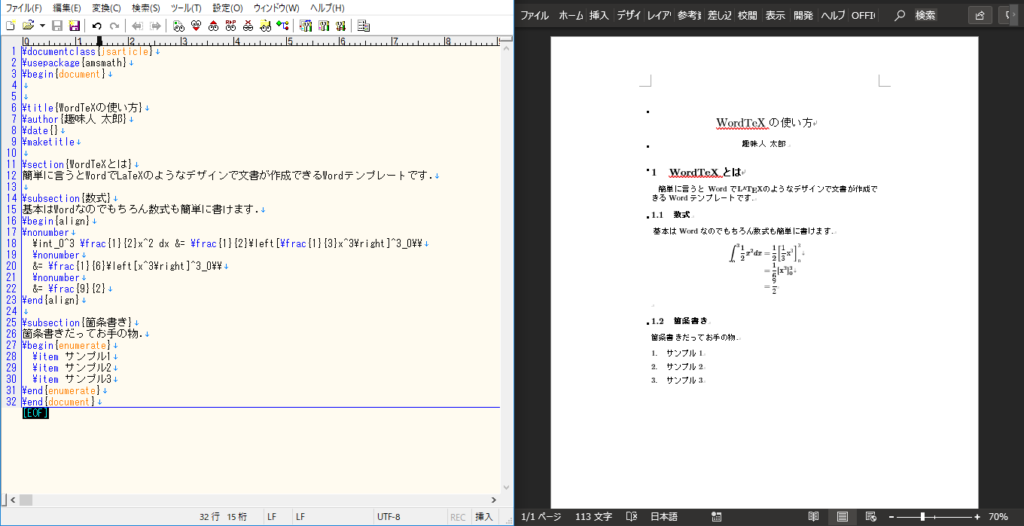Image resolution: width=1024 pixels, height=526 pixels.
Task: Click the Share icon in Word
Action: 978,15
